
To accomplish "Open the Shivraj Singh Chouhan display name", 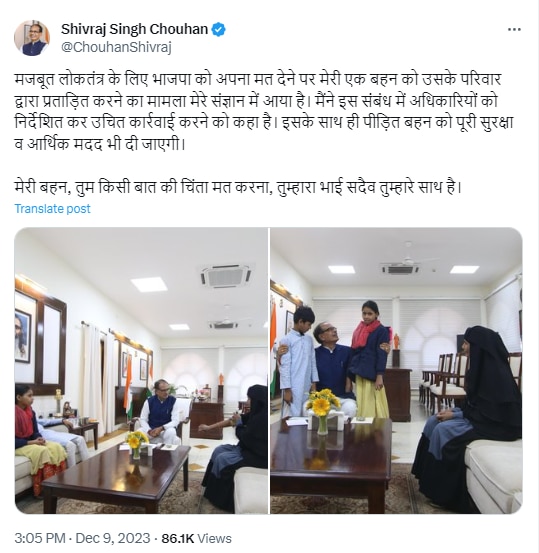I will [x=134, y=29].
